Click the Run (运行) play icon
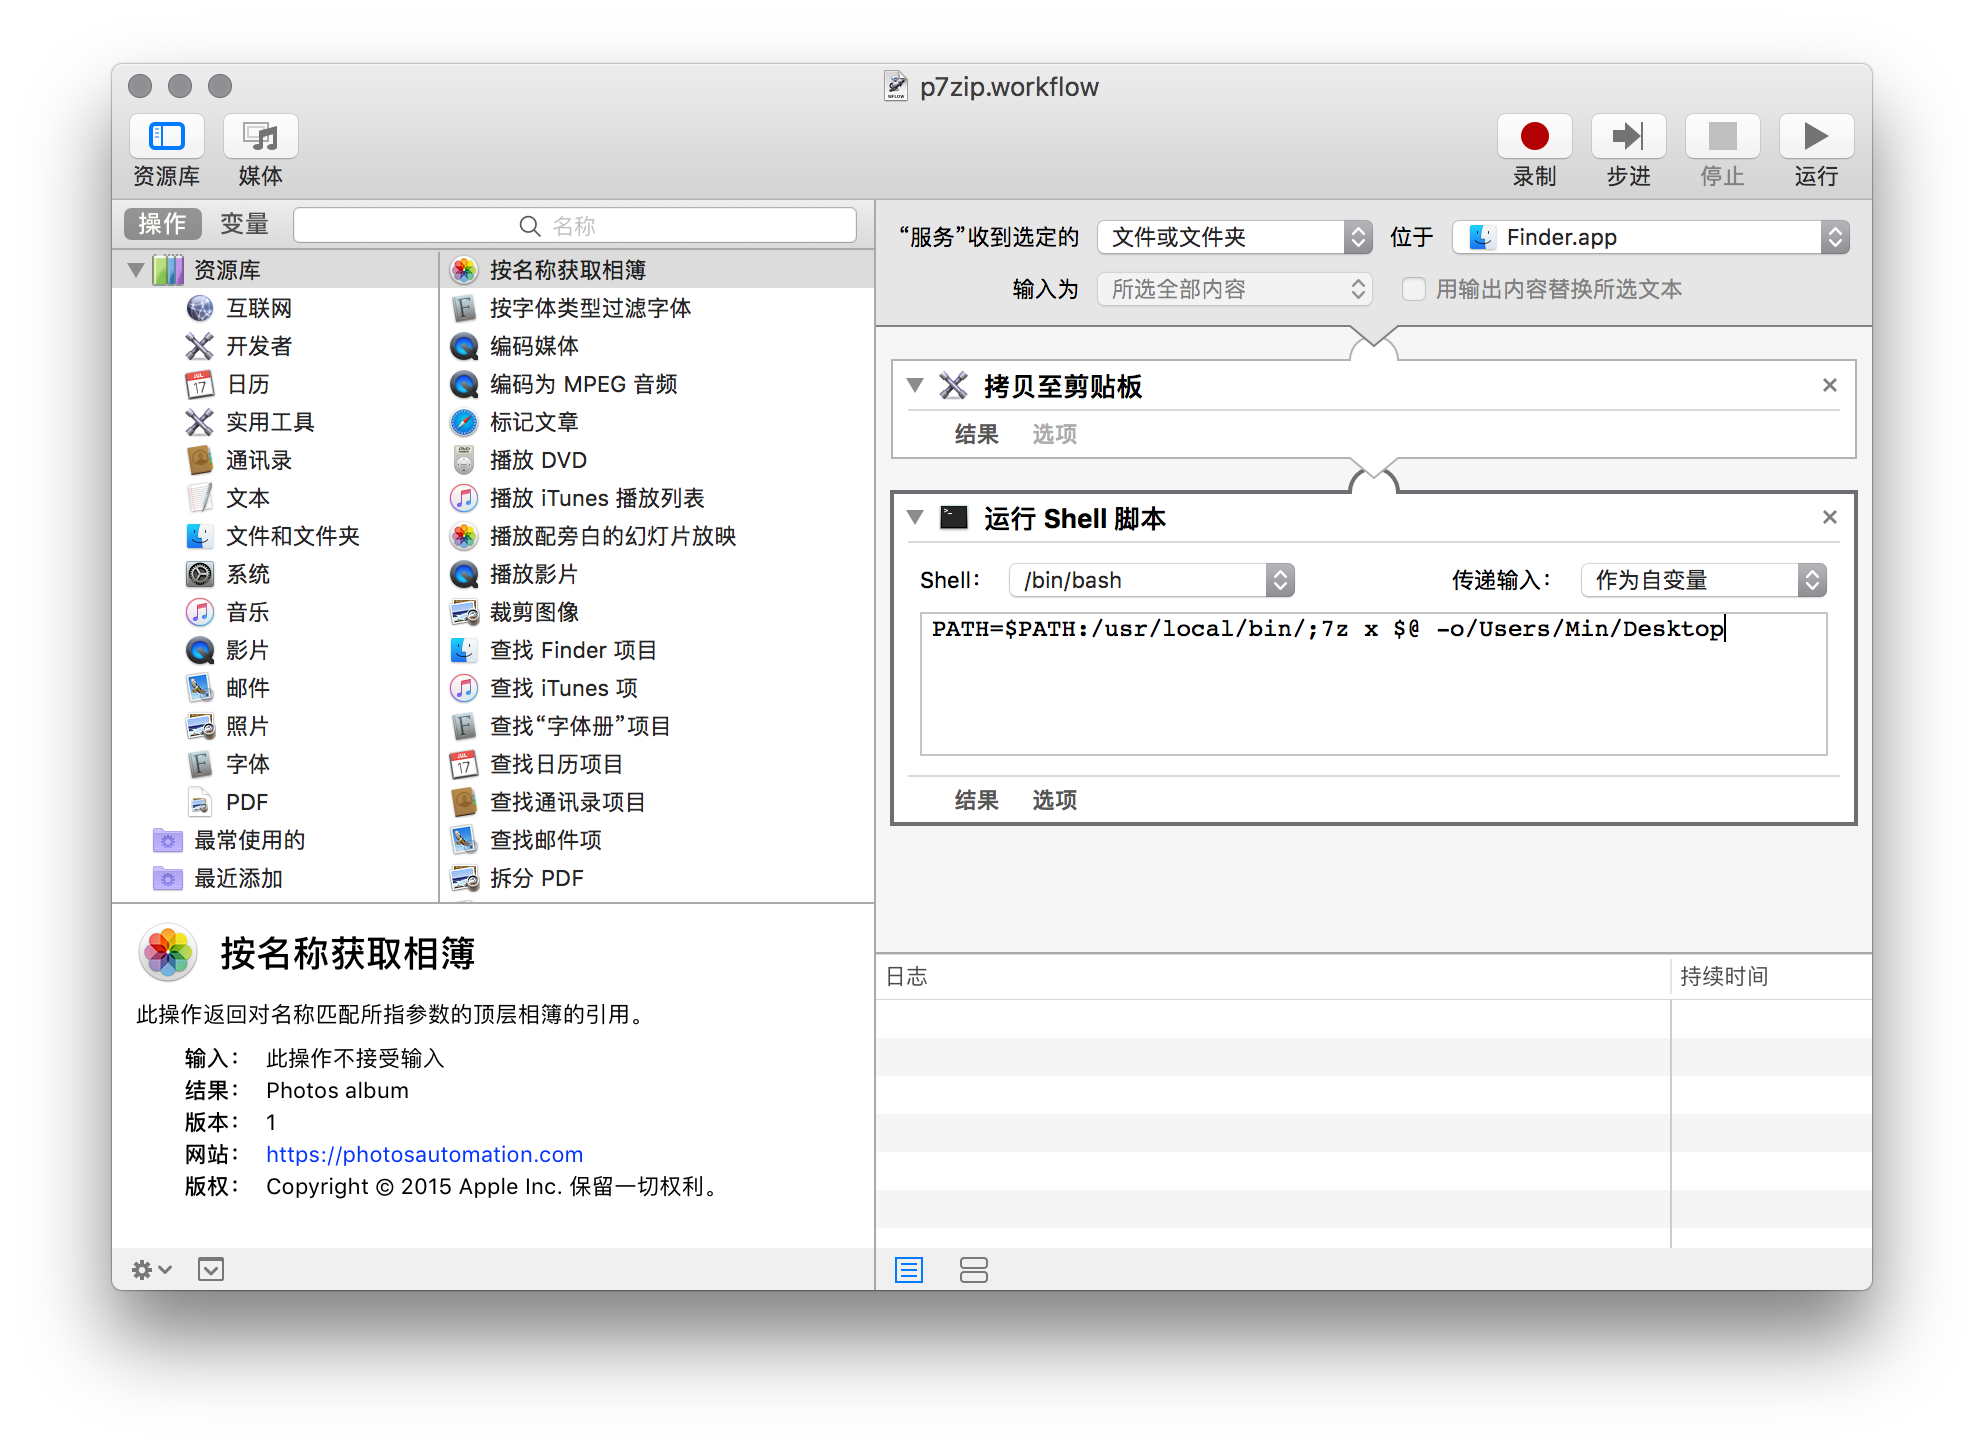The image size is (1984, 1450). click(1815, 137)
